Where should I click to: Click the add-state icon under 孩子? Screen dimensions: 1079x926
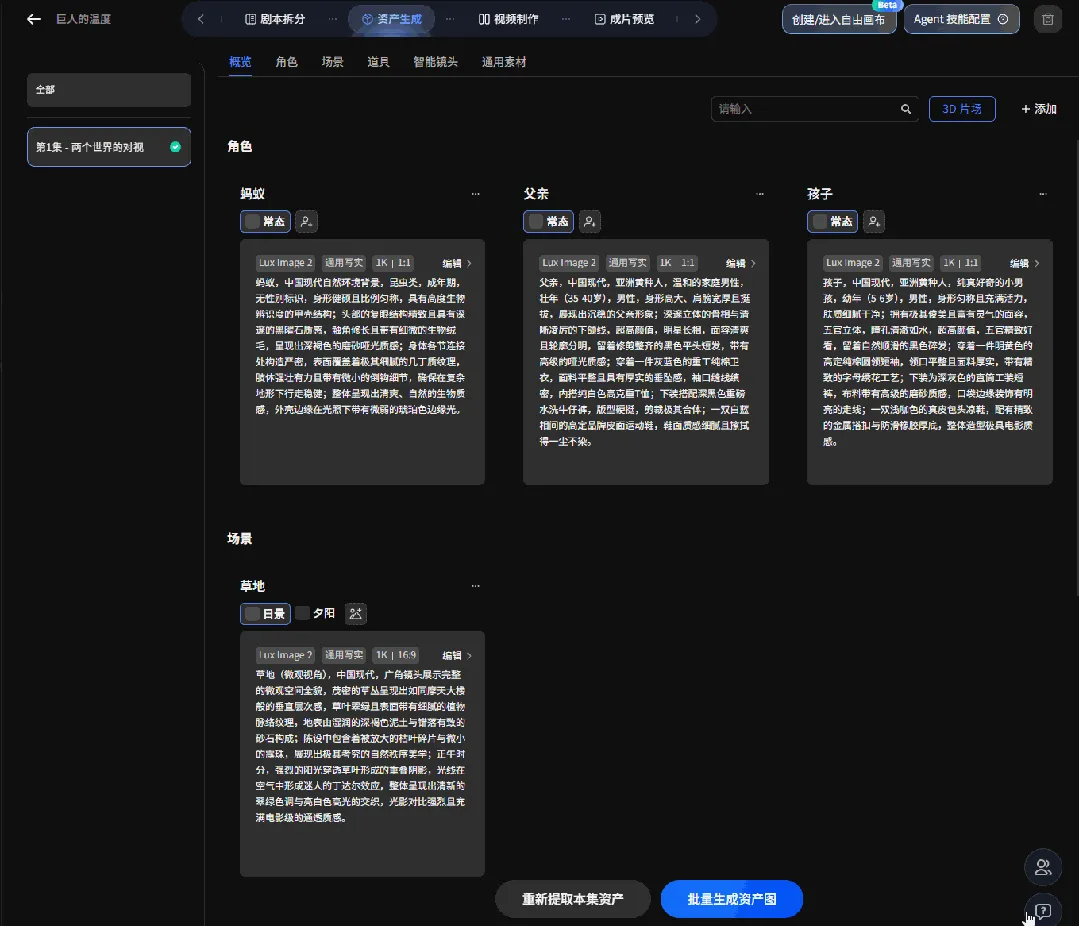[x=874, y=222]
